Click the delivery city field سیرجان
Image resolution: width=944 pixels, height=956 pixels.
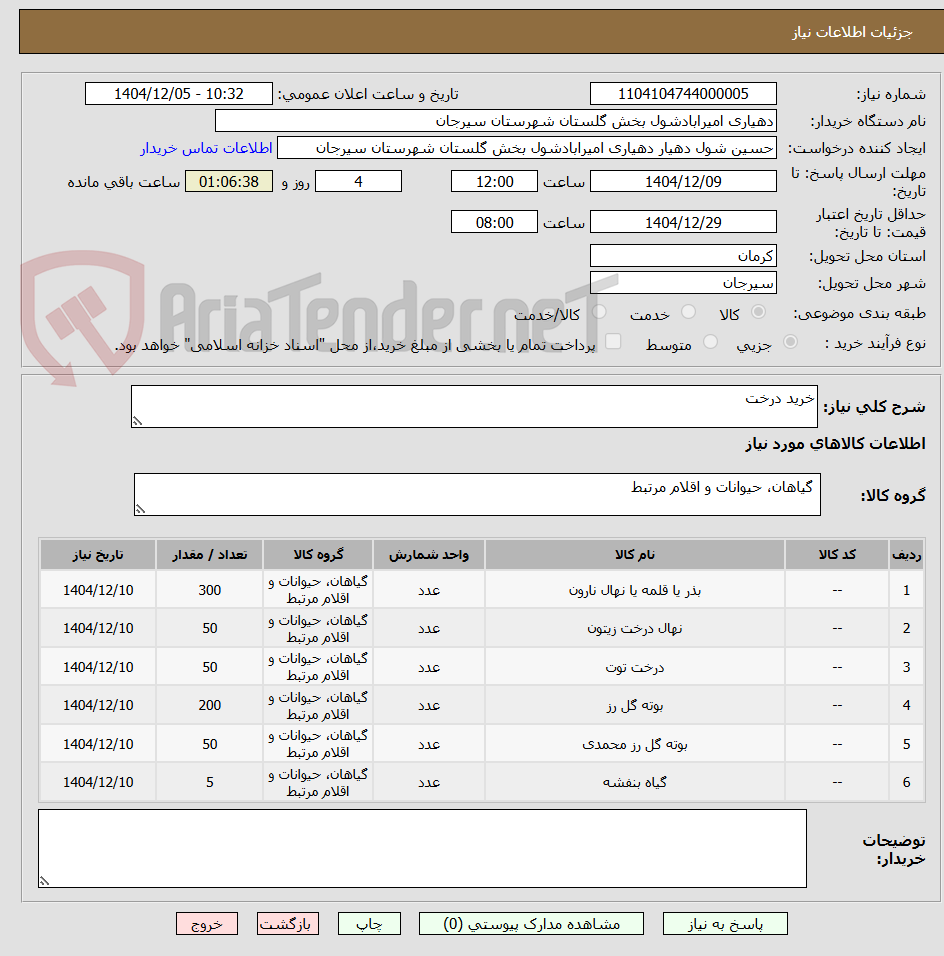[683, 283]
